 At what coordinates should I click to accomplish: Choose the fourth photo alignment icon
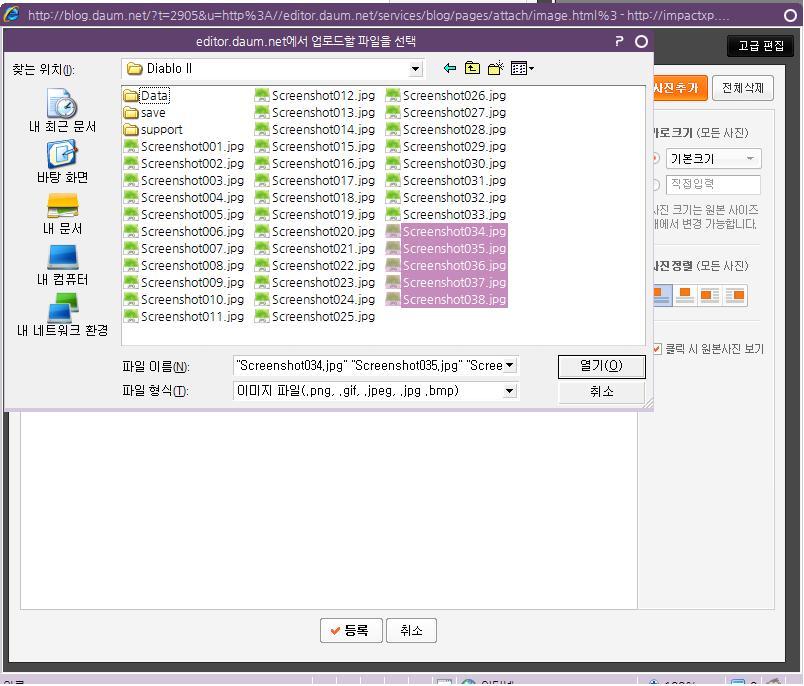734,296
